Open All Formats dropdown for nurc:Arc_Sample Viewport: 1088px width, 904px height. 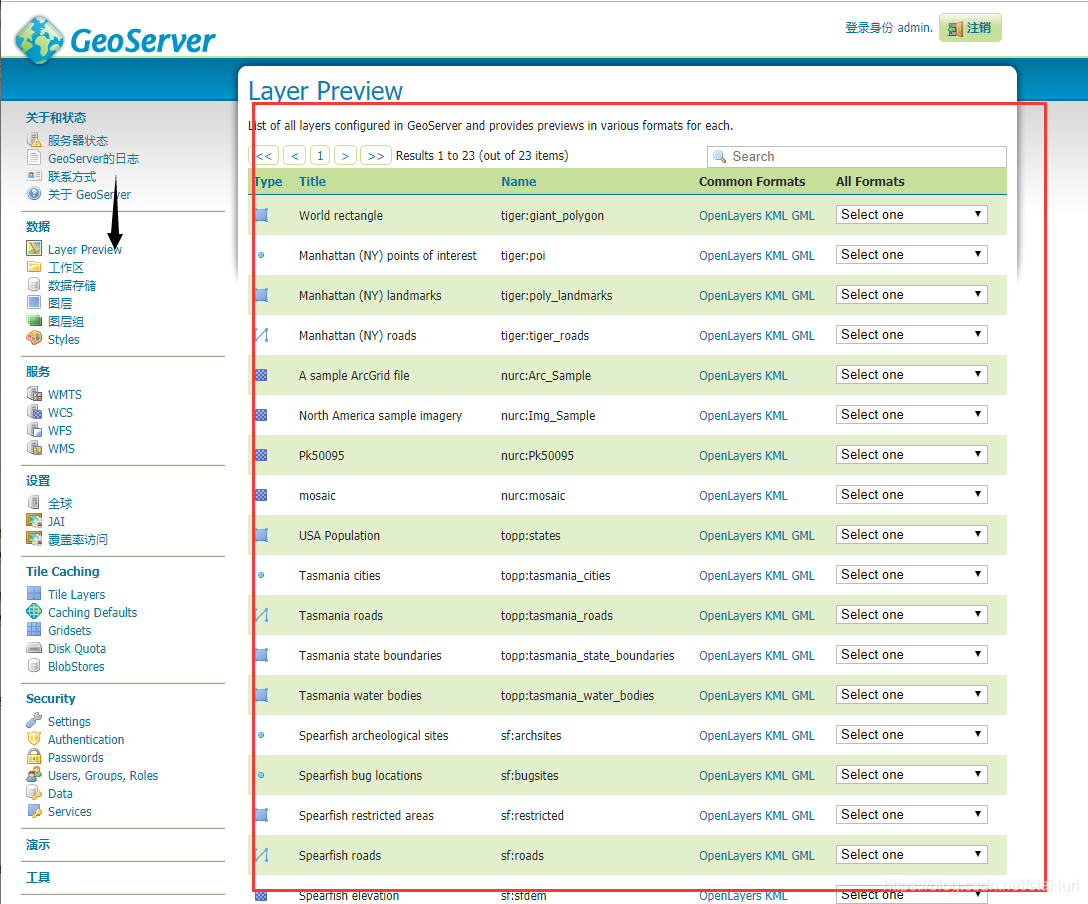(911, 375)
